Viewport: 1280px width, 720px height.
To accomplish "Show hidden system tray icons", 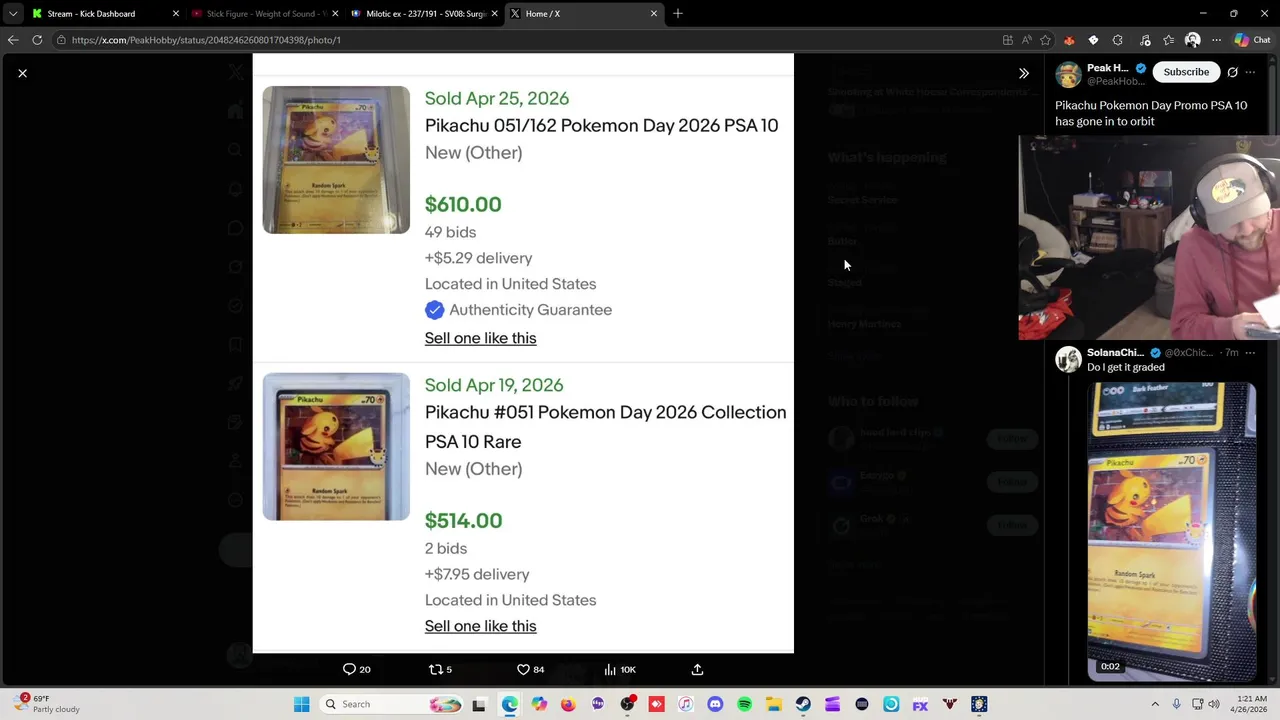I will [1155, 704].
